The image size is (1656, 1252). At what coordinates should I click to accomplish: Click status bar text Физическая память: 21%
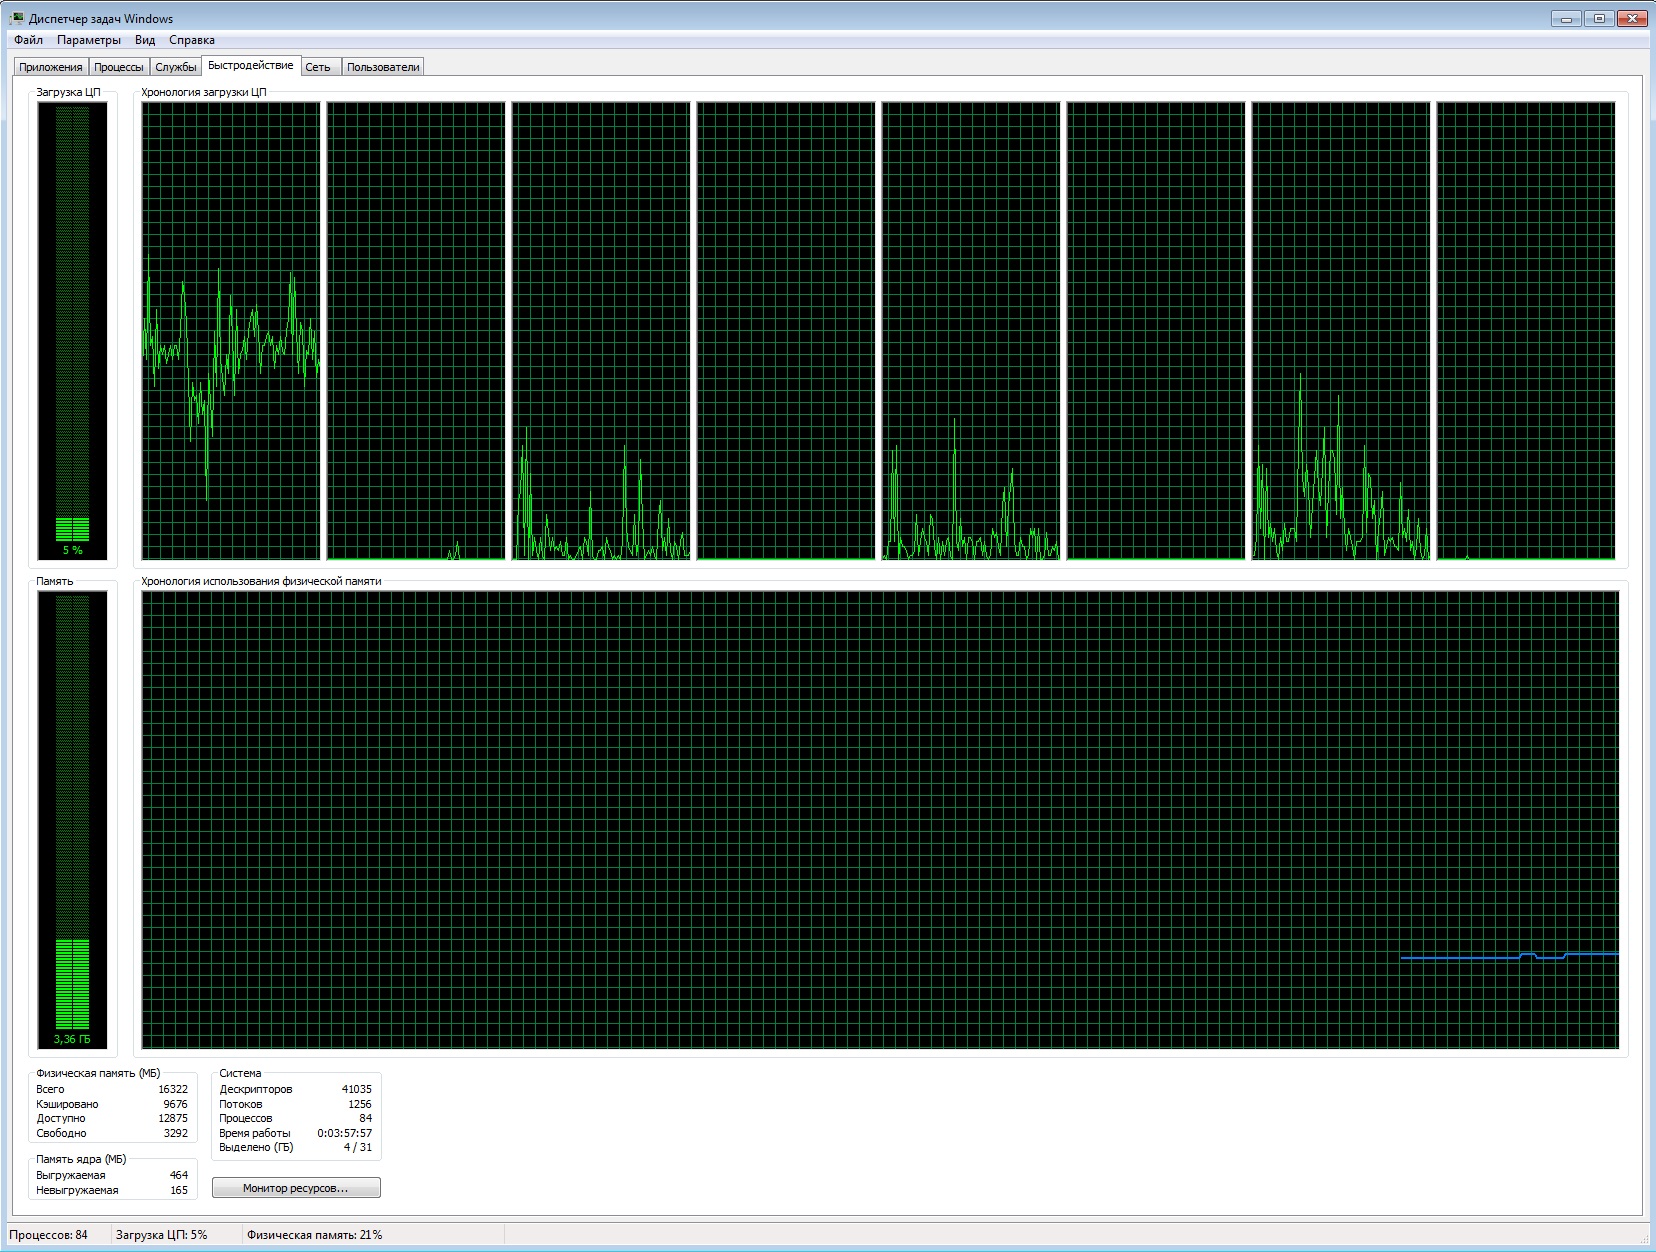click(315, 1235)
